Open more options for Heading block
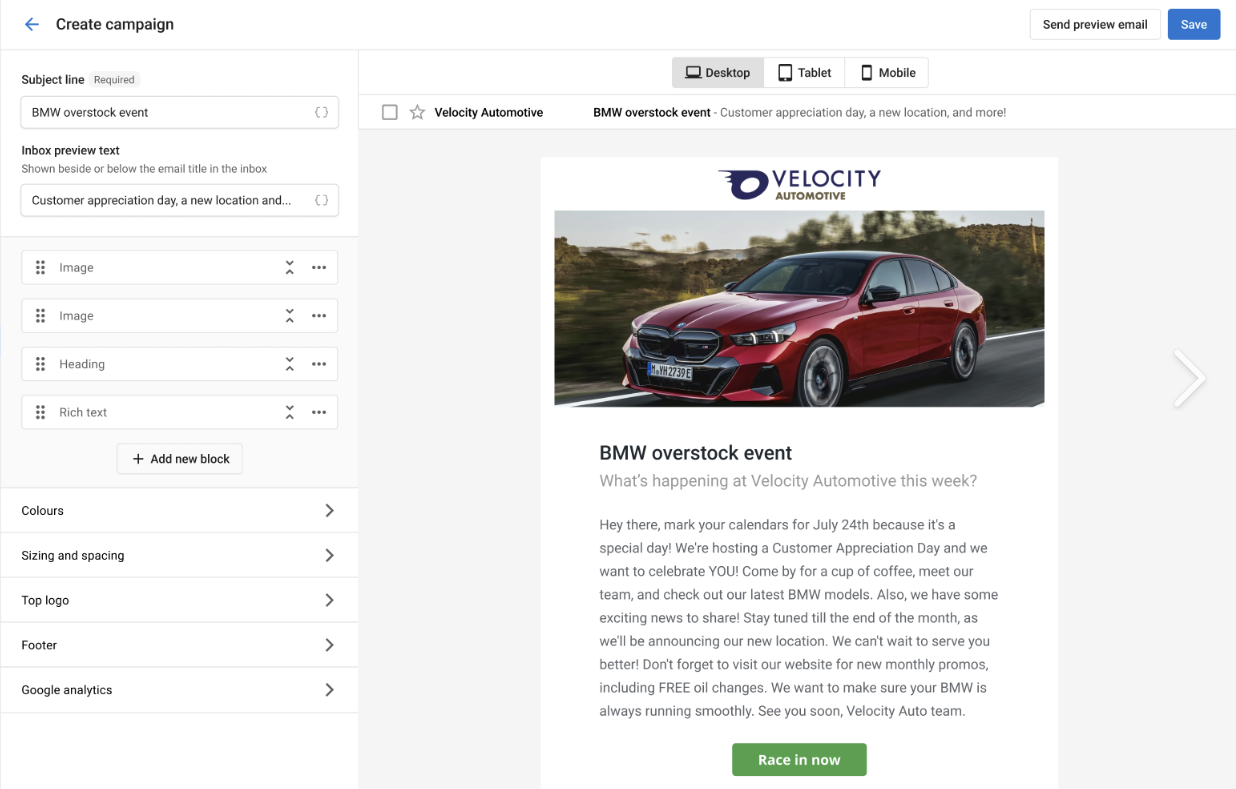This screenshot has width=1236, height=789. (x=319, y=364)
